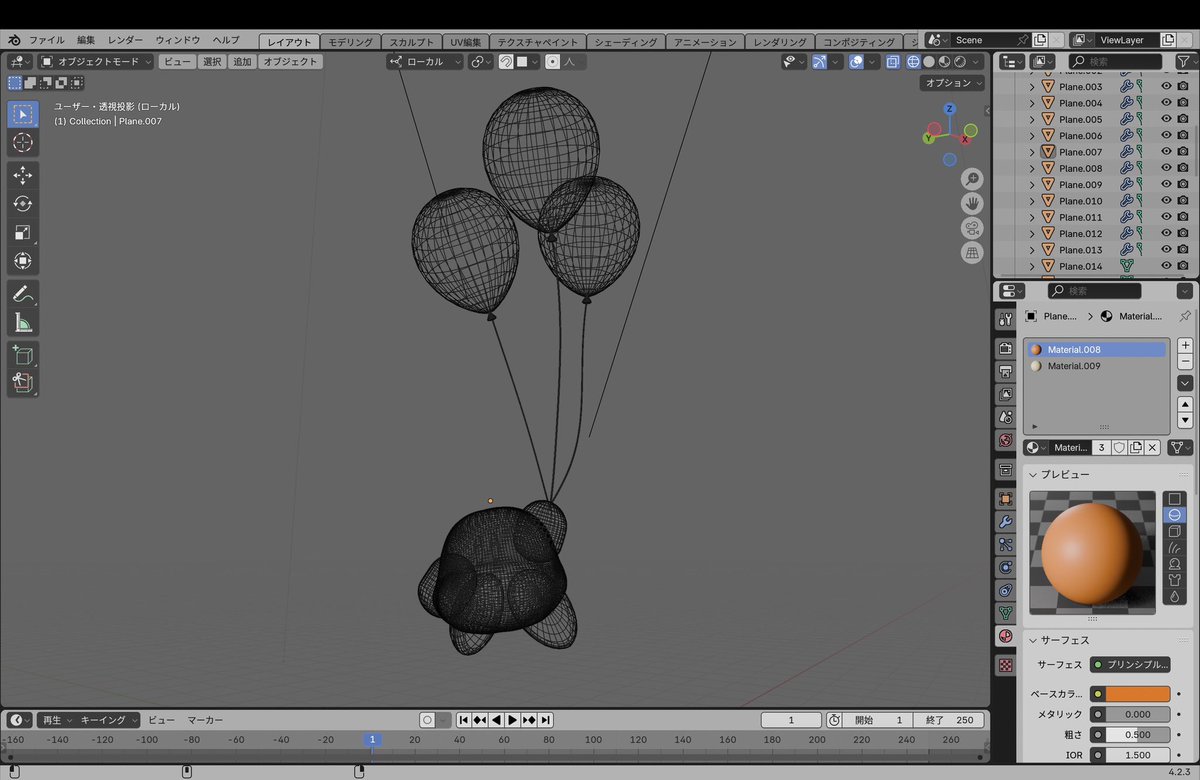Toggle snapping magnet in viewport header
1200x780 pixels.
click(x=507, y=62)
